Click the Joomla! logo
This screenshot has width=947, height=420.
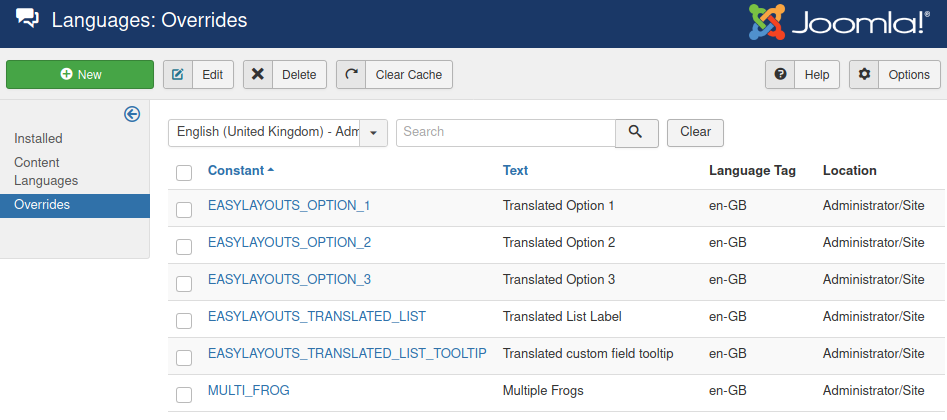click(838, 22)
